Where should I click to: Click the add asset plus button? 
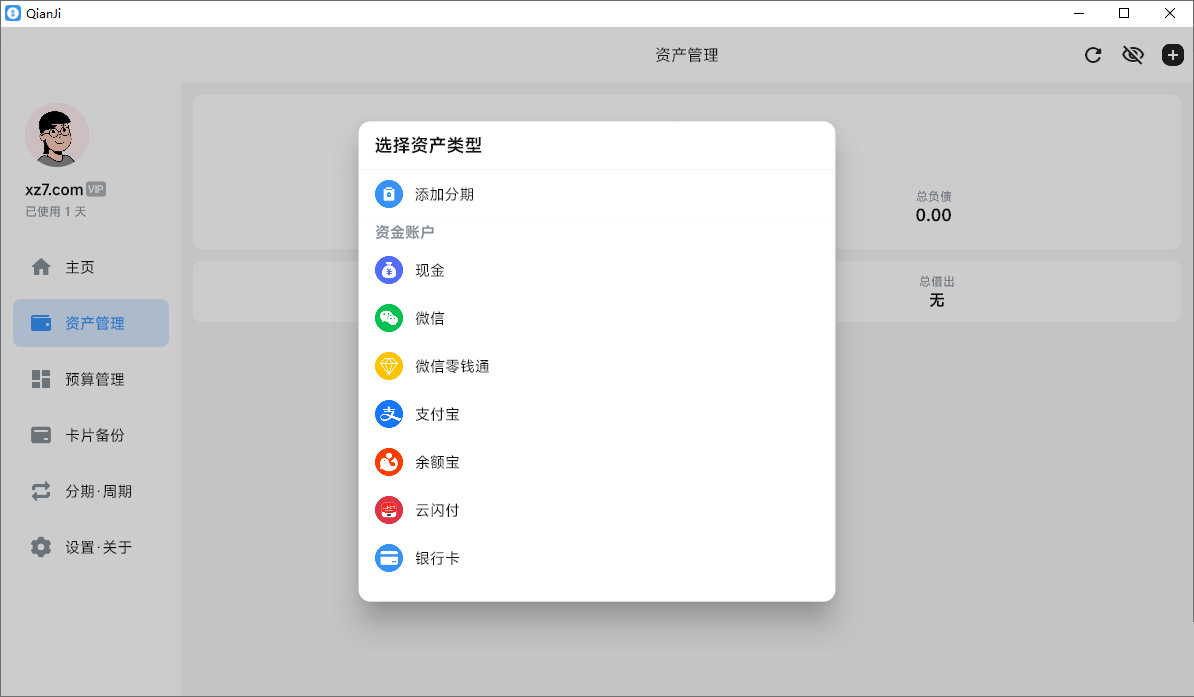pos(1173,55)
